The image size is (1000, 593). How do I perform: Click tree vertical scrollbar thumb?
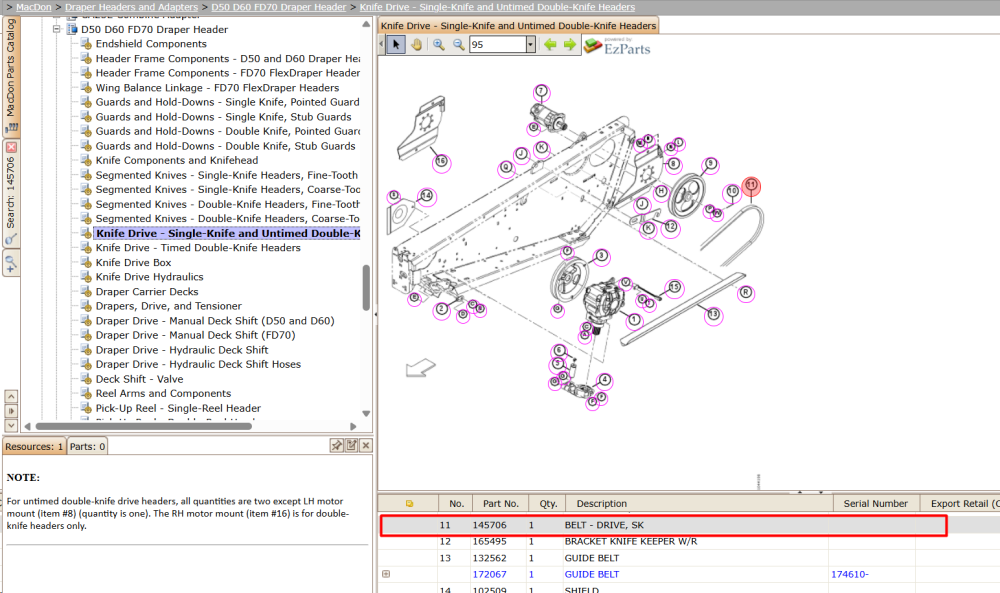[x=366, y=288]
